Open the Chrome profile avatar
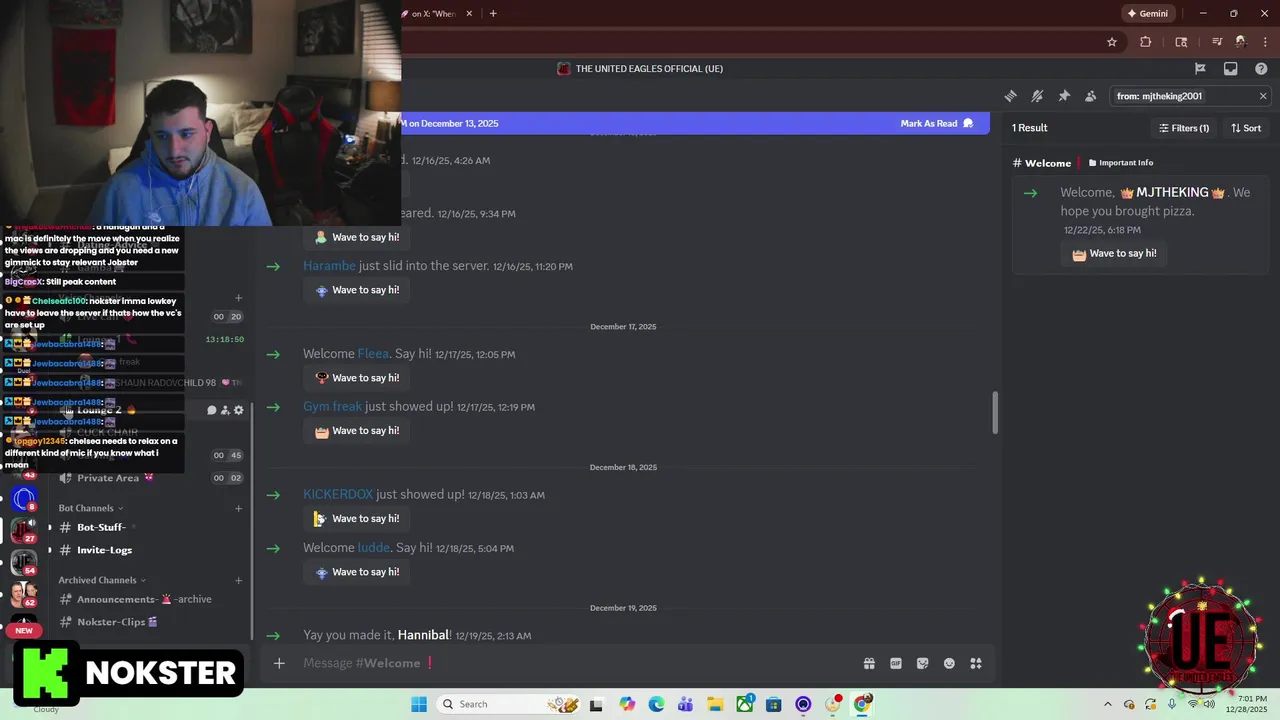 [x=1241, y=42]
